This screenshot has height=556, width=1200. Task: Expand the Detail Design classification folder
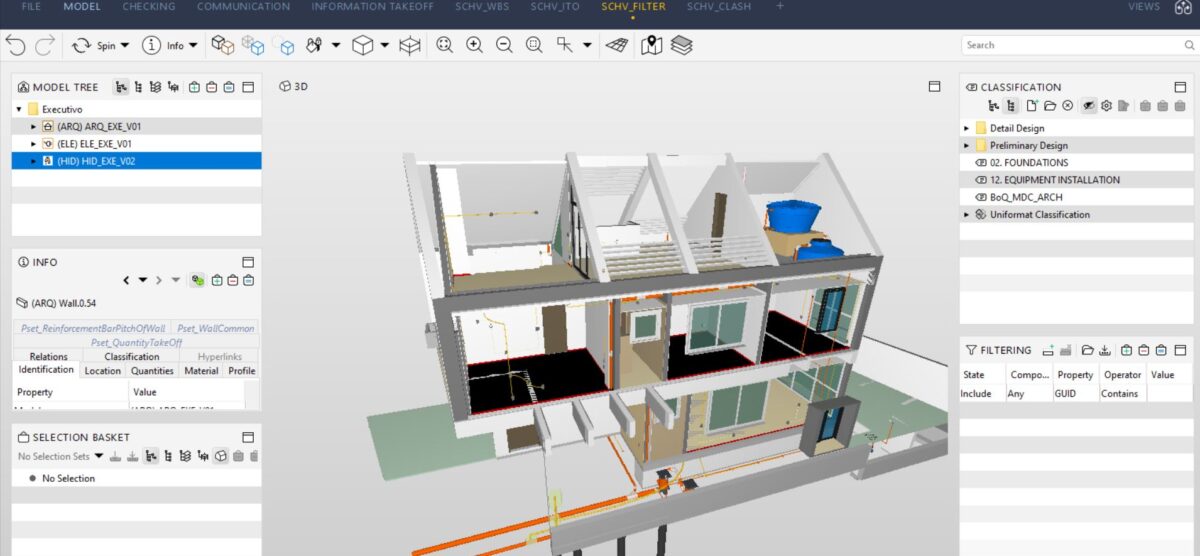pyautogui.click(x=966, y=128)
